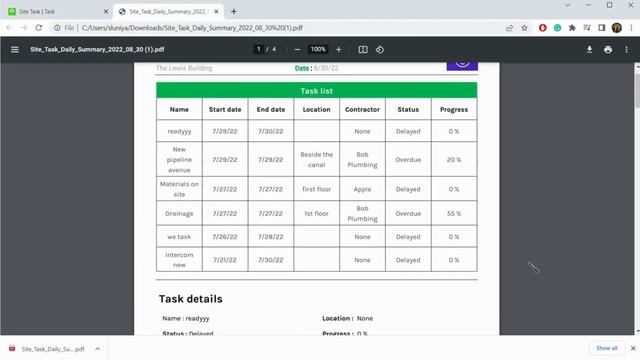
Task: Rotate the PDF counterclockwise
Action: click(380, 49)
